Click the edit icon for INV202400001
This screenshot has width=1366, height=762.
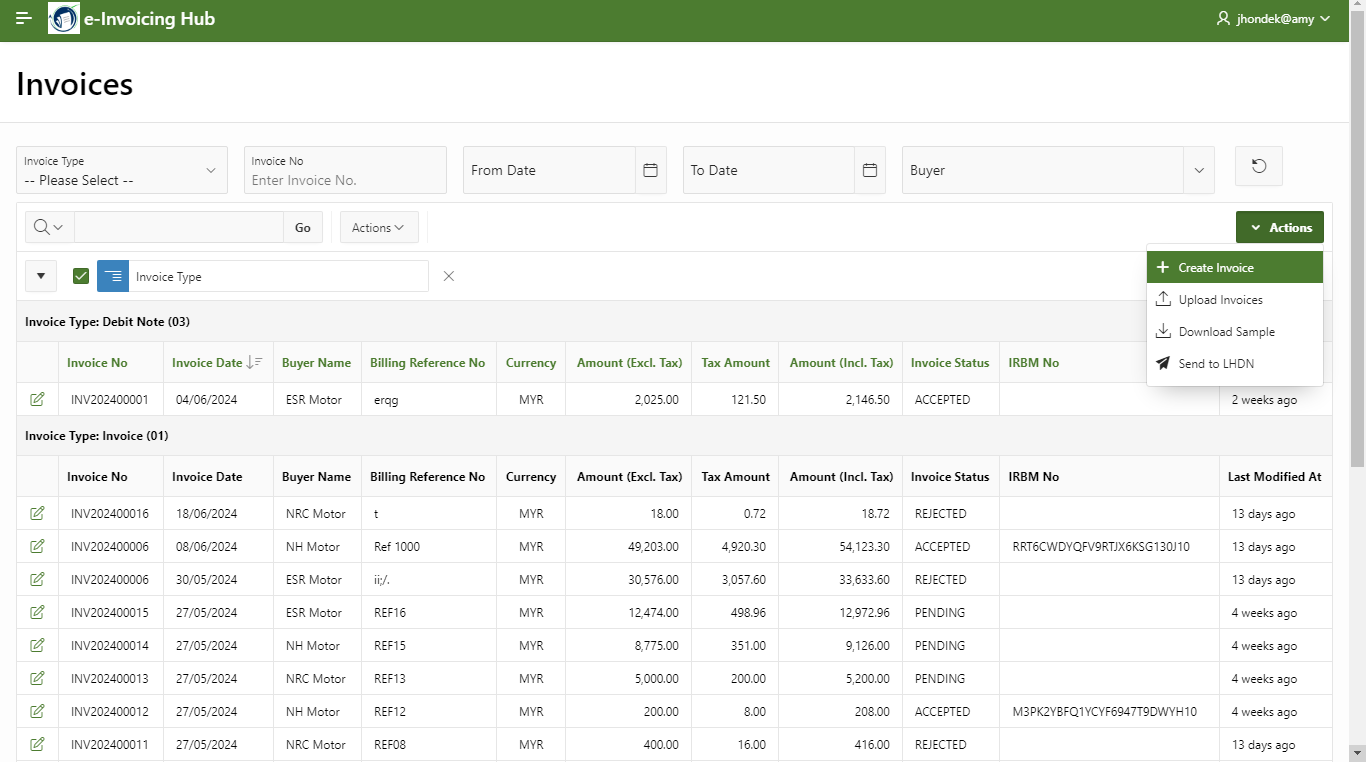pyautogui.click(x=37, y=399)
